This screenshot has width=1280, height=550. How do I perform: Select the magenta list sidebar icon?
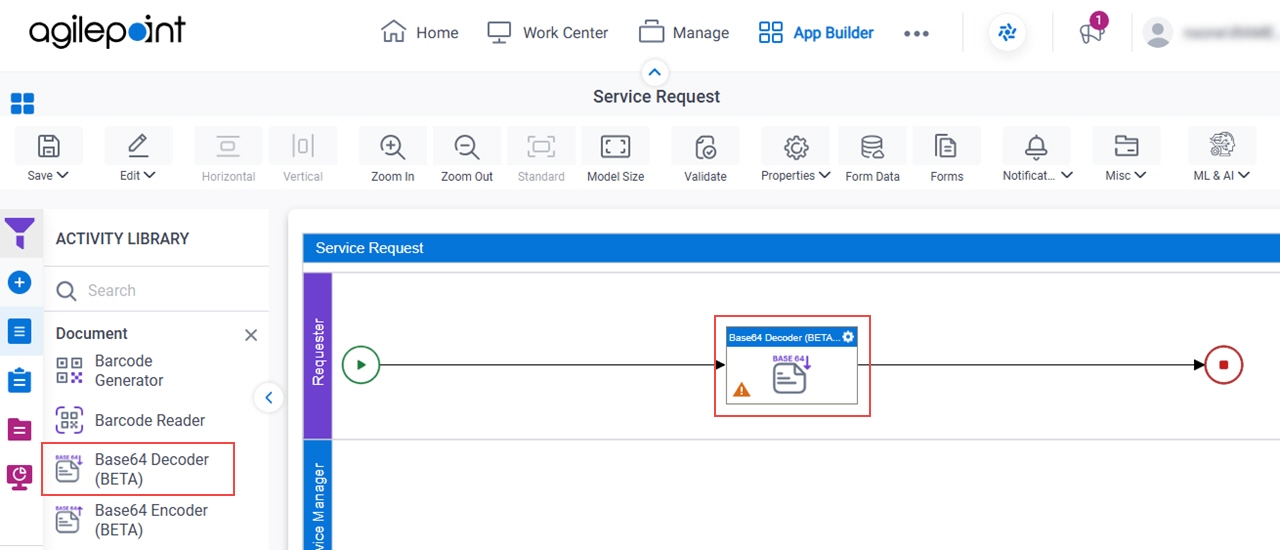click(x=20, y=430)
